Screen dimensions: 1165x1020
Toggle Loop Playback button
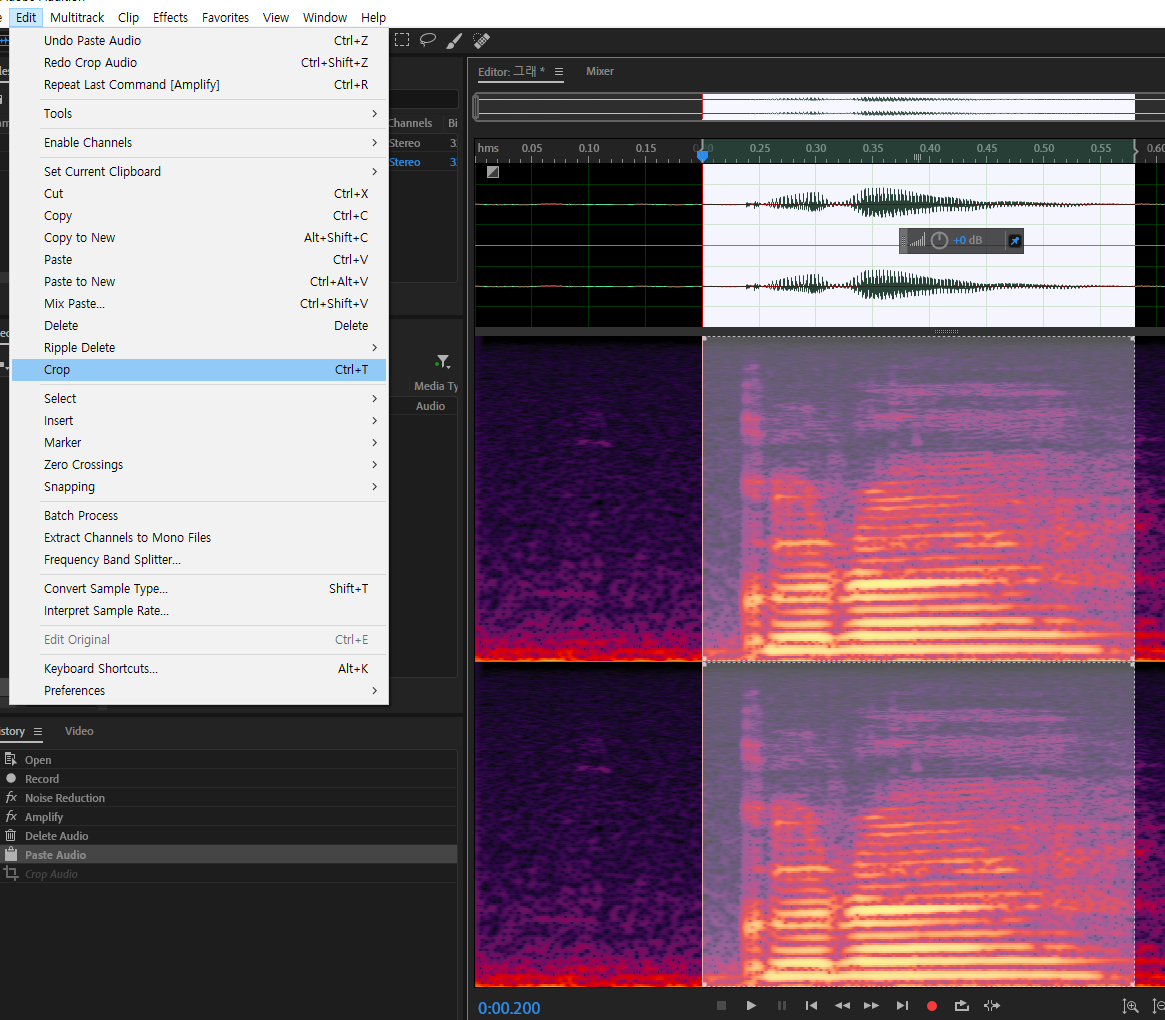961,1006
